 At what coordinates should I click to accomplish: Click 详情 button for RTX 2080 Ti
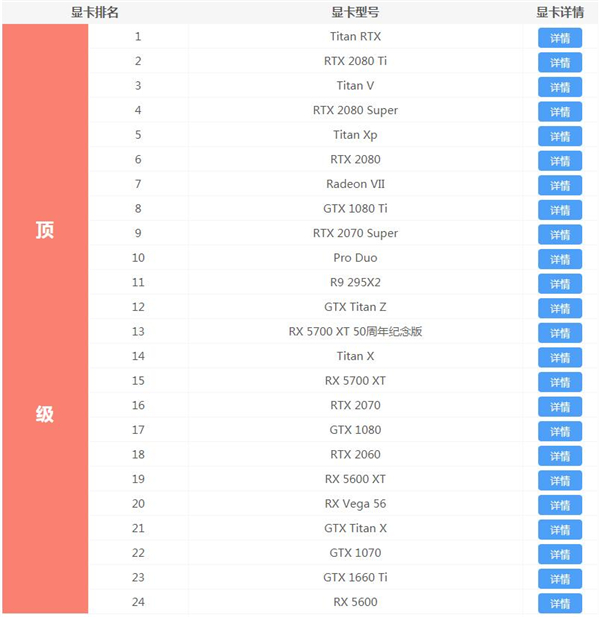(559, 62)
